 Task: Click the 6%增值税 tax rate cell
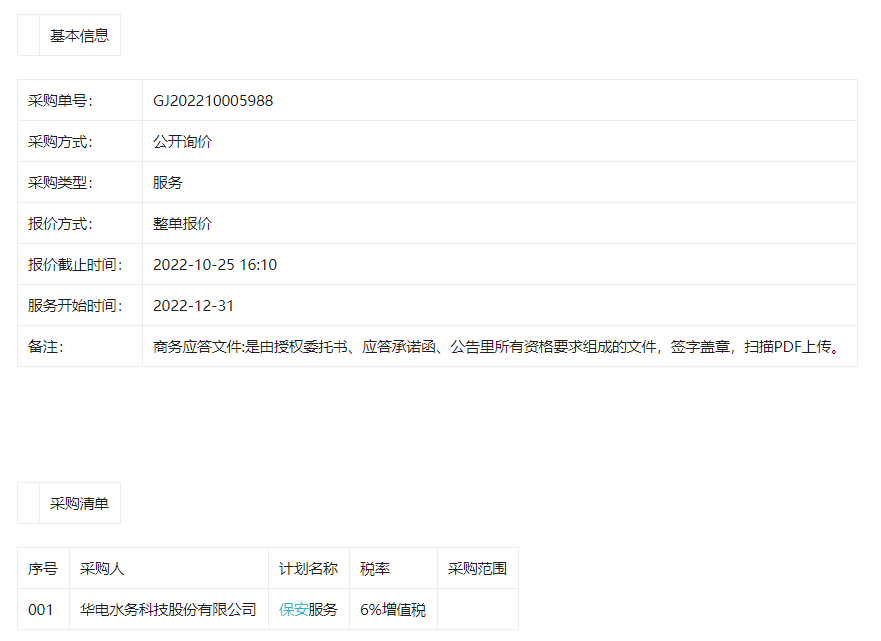click(393, 609)
